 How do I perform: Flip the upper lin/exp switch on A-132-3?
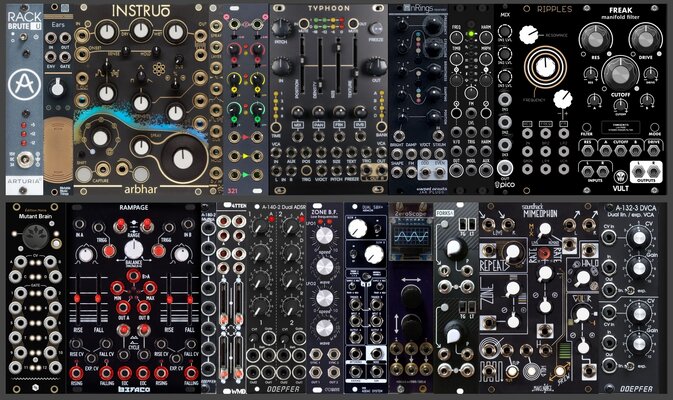631,290
